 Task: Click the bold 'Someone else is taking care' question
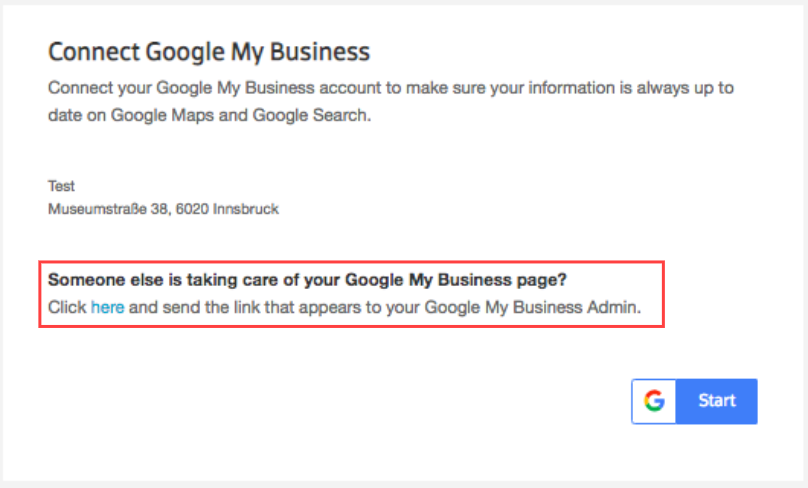point(315,278)
